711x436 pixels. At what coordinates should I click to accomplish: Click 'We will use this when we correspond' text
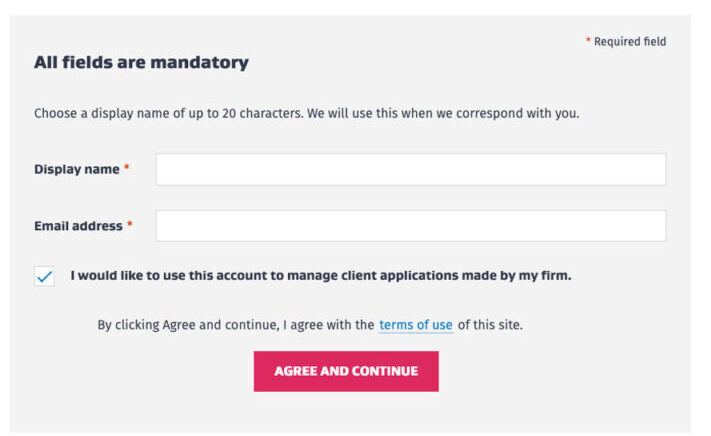[x=440, y=113]
